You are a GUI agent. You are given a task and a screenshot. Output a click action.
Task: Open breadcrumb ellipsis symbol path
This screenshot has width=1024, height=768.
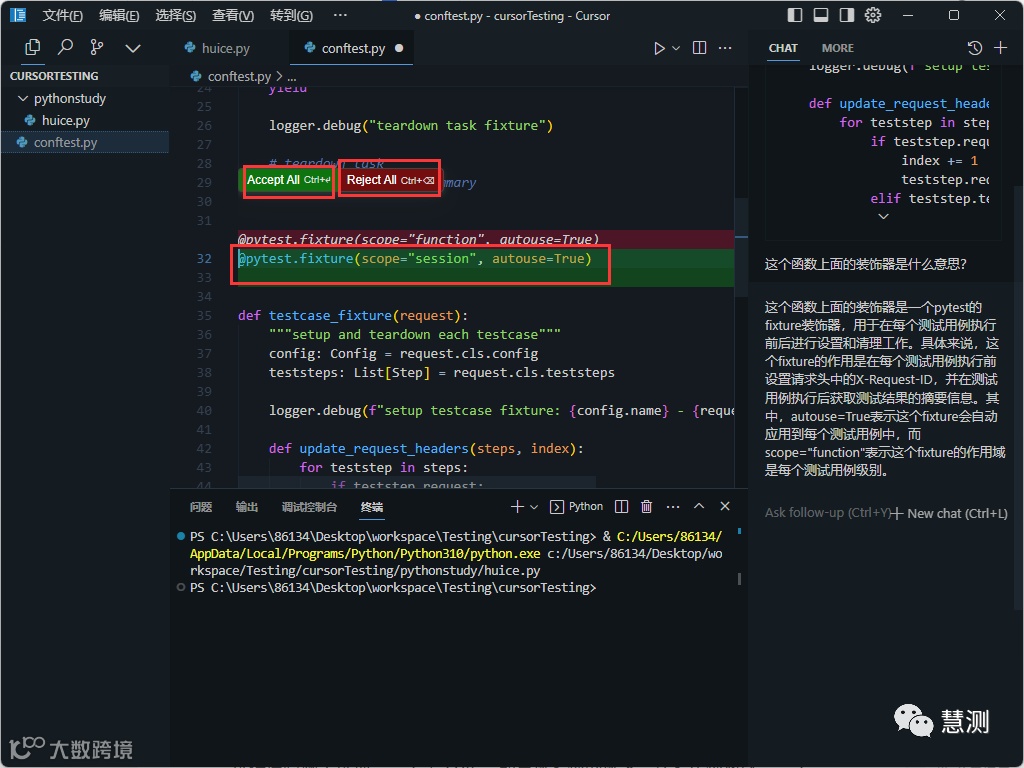point(291,77)
